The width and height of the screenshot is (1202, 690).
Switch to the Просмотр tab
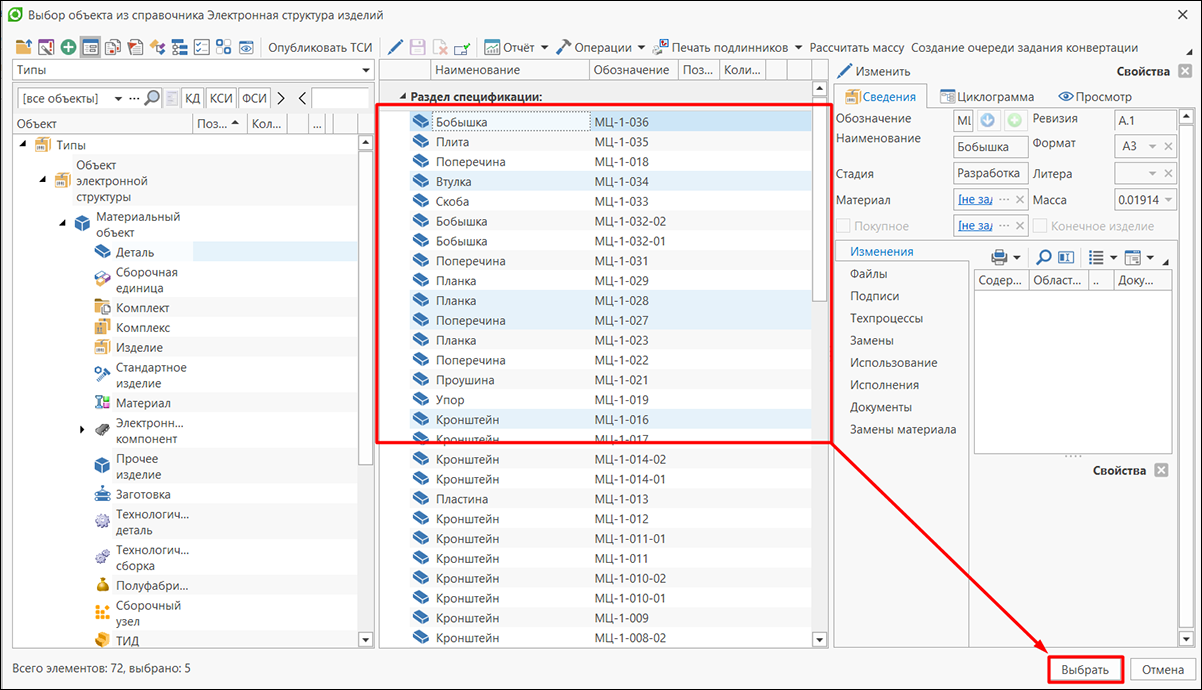point(1094,97)
